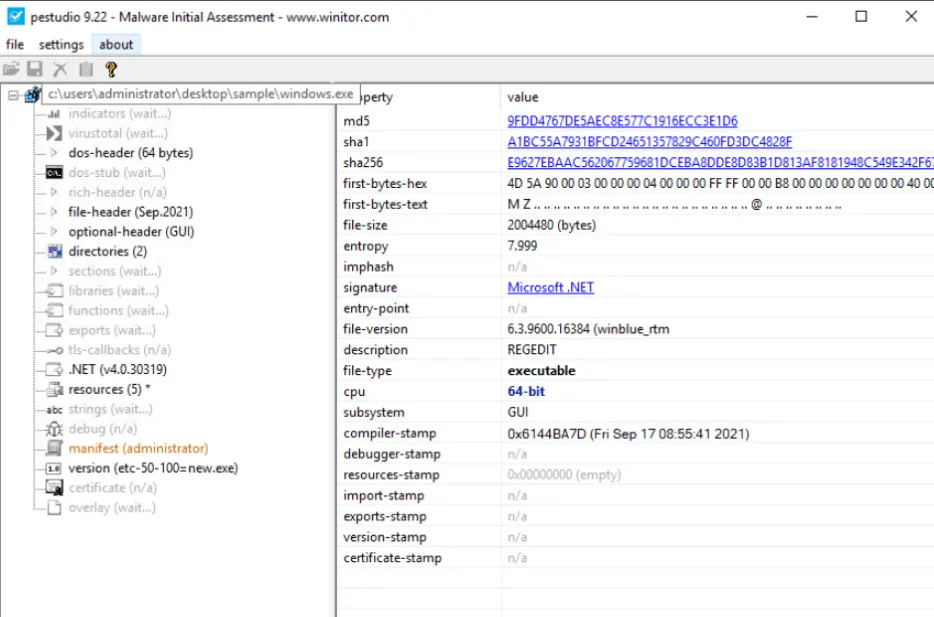Select .NET (v4.0.30319) tree item
Image resolution: width=934 pixels, height=617 pixels.
117,369
